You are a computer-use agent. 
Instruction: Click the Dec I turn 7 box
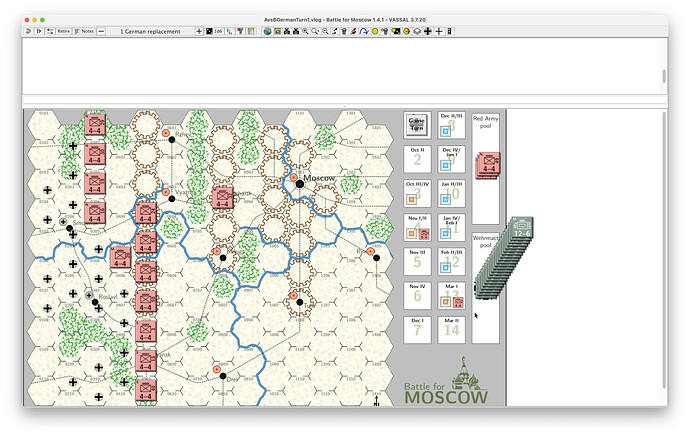418,329
